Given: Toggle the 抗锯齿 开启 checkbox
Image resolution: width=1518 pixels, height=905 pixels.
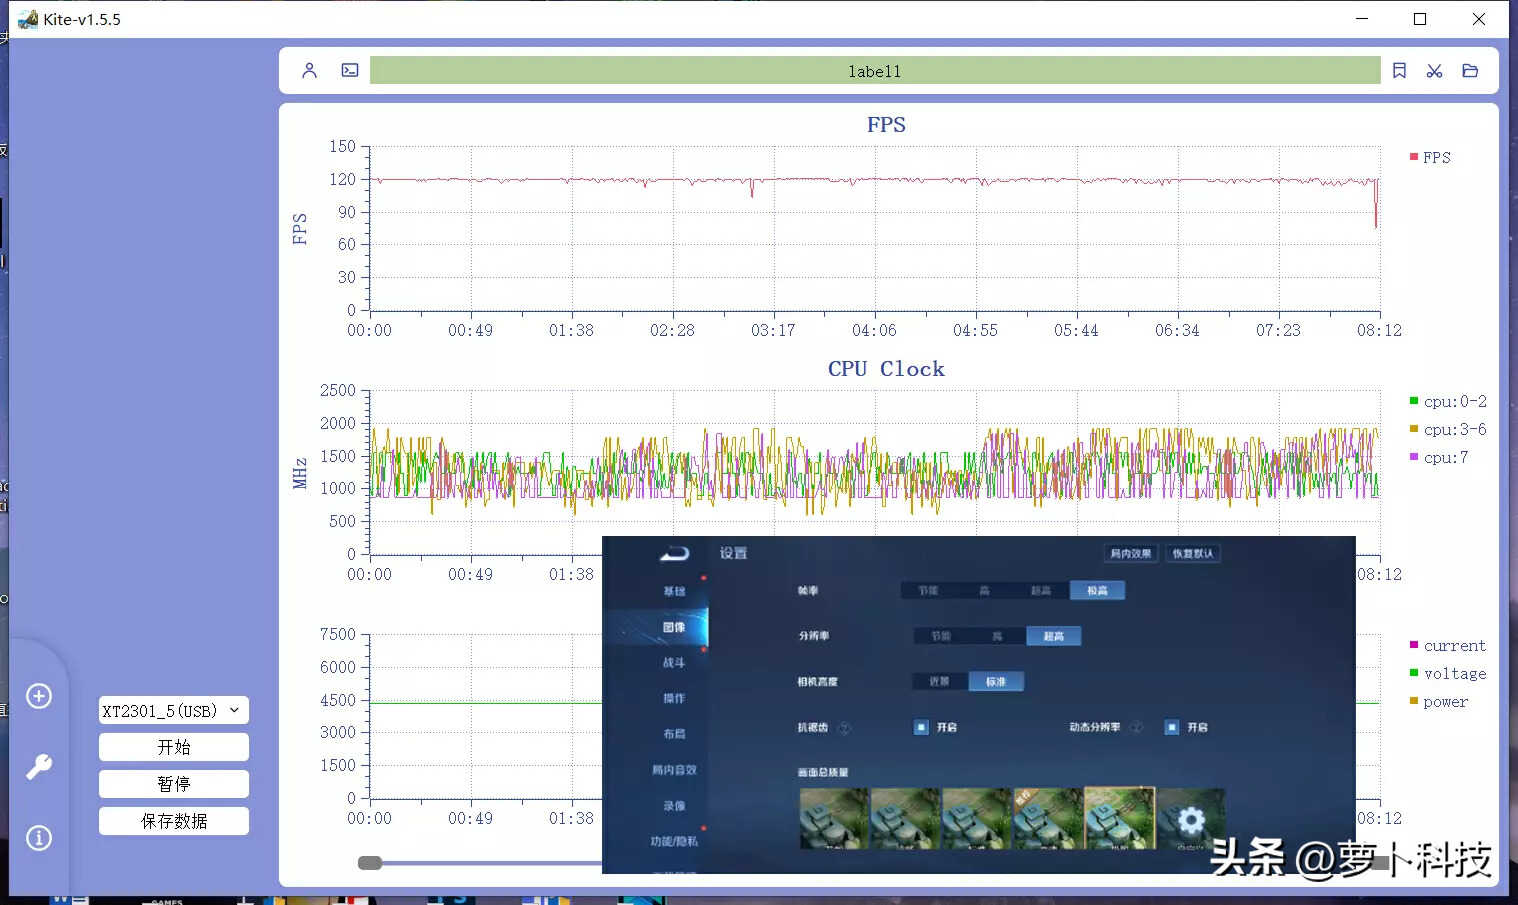Looking at the screenshot, I should 921,727.
